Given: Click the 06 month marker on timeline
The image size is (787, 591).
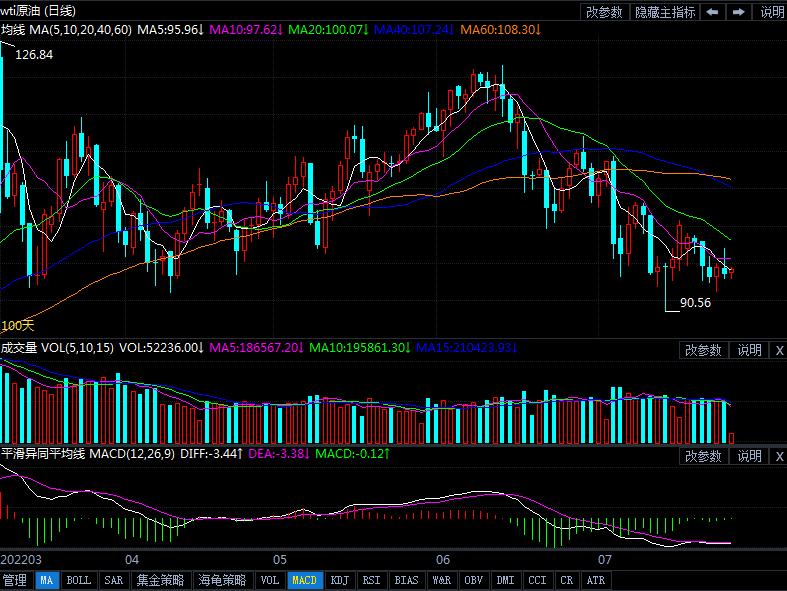Looking at the screenshot, I should 443,559.
